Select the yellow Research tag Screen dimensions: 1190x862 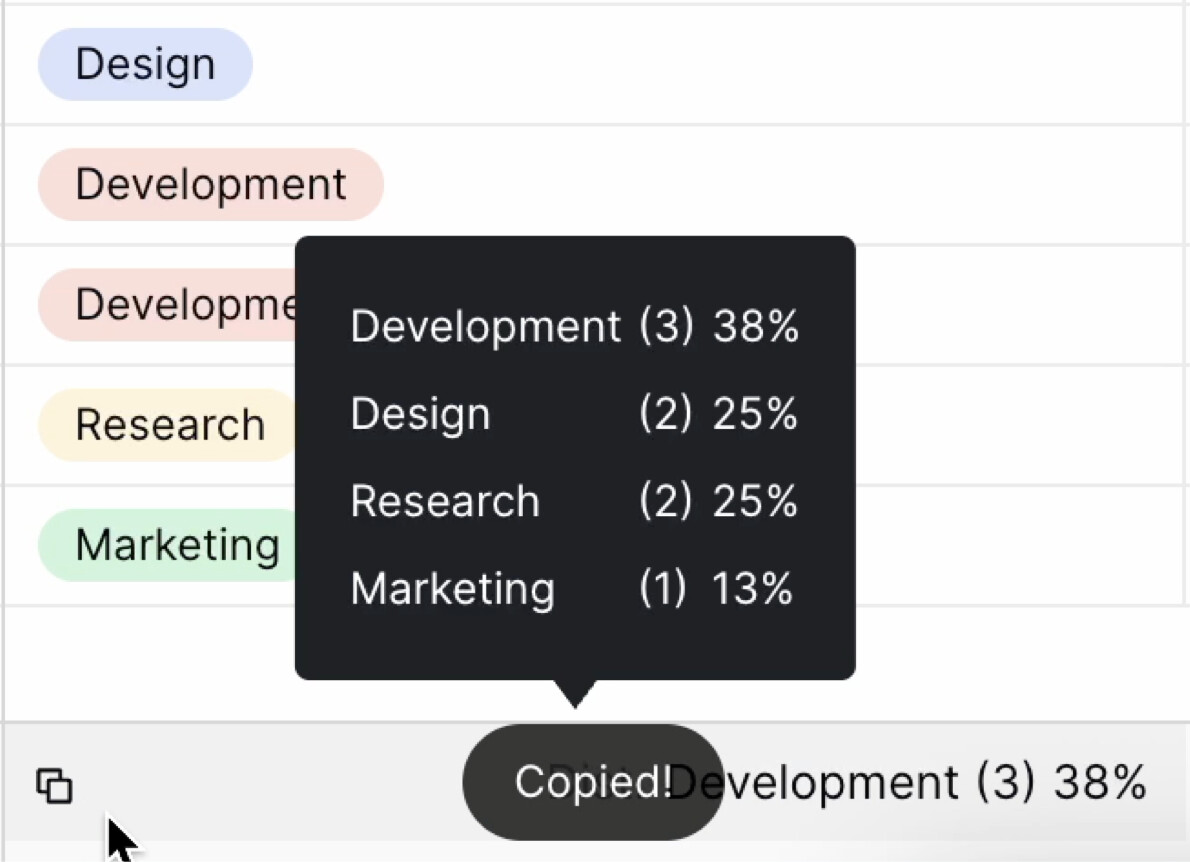[x=169, y=425]
